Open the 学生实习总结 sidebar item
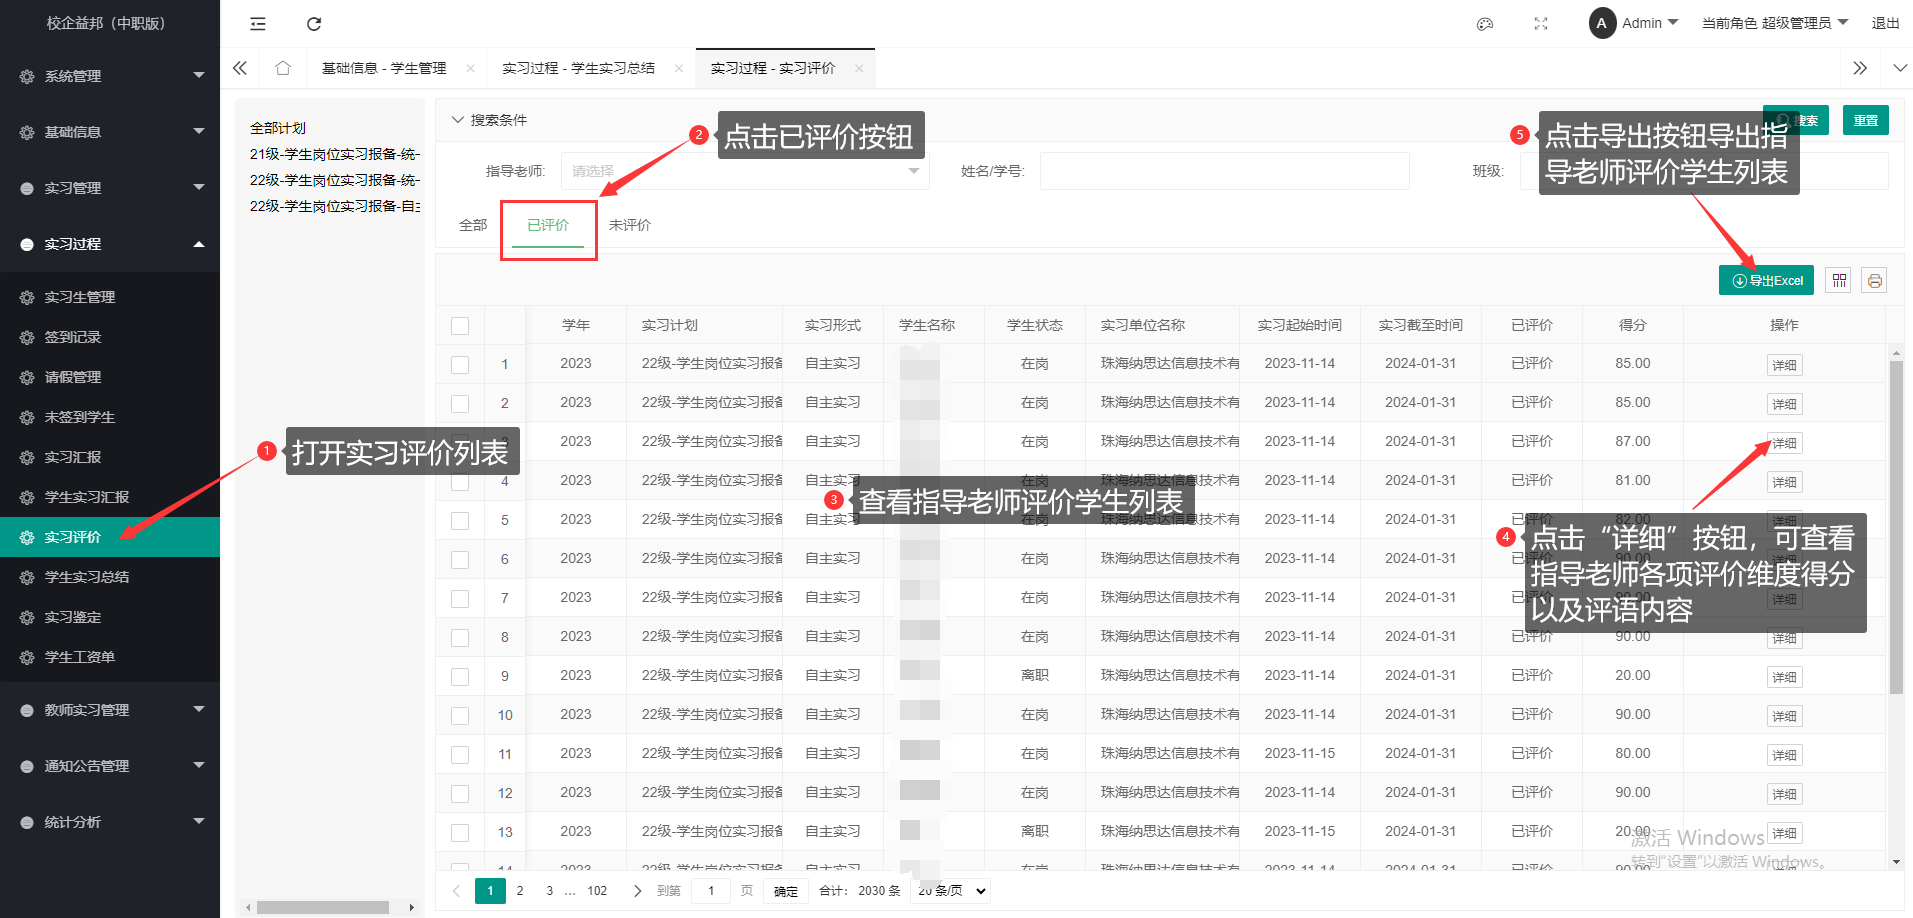The width and height of the screenshot is (1913, 918). tap(87, 577)
